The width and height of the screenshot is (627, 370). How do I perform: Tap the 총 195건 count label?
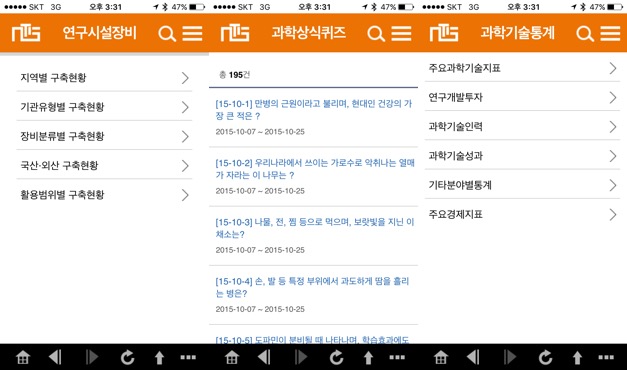235,75
